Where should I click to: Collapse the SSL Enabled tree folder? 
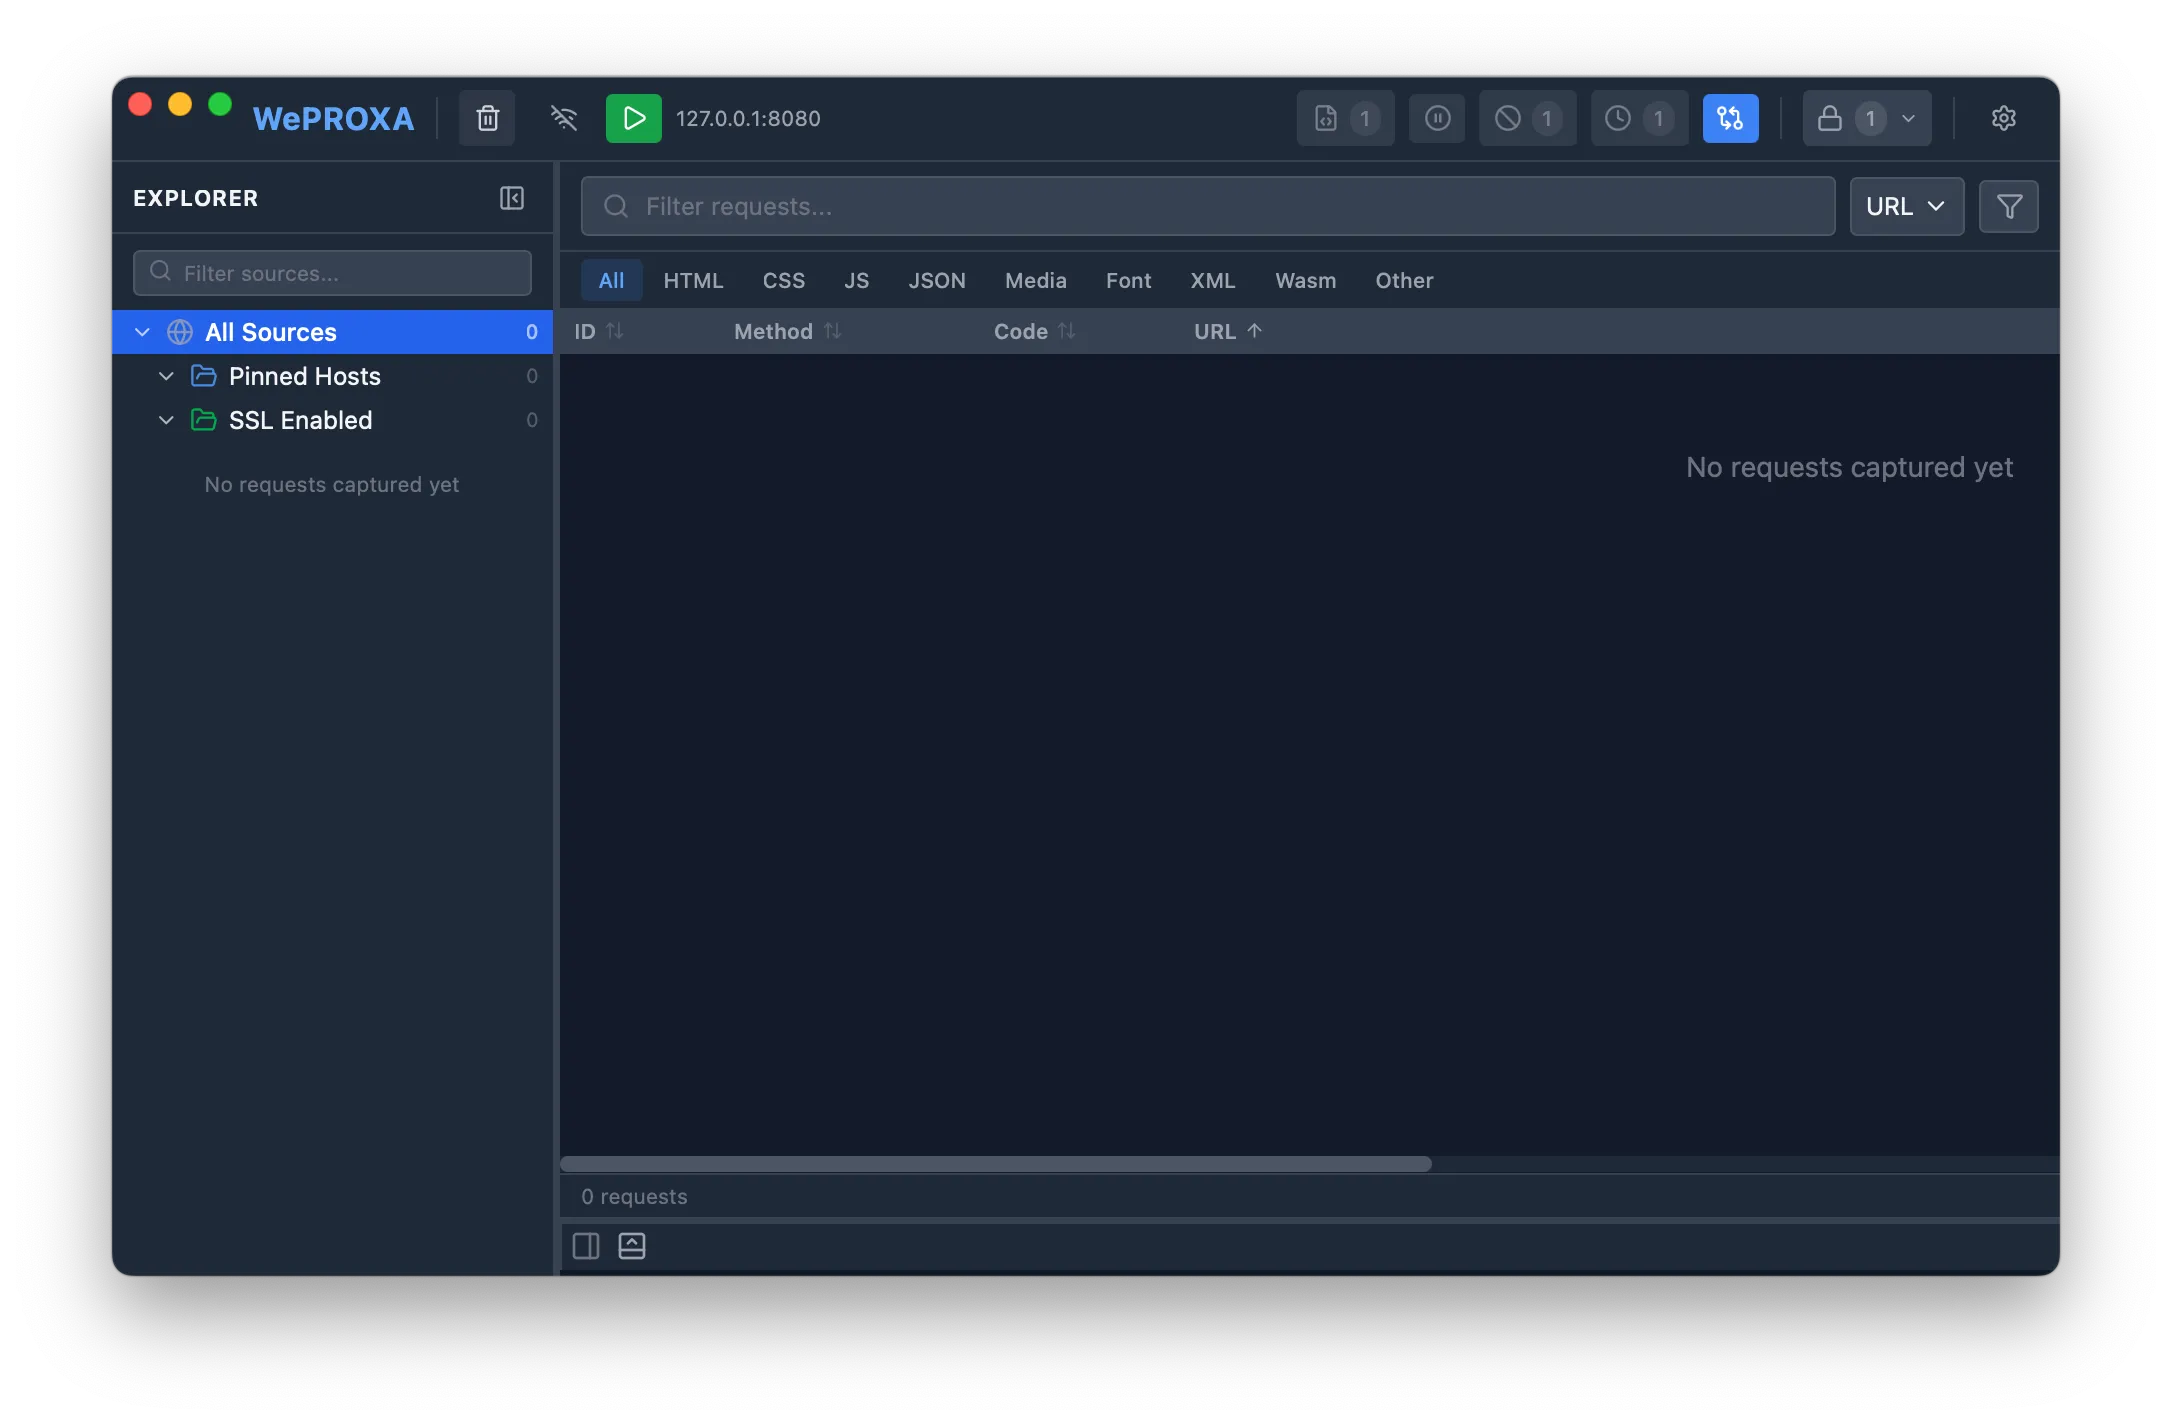click(x=167, y=420)
